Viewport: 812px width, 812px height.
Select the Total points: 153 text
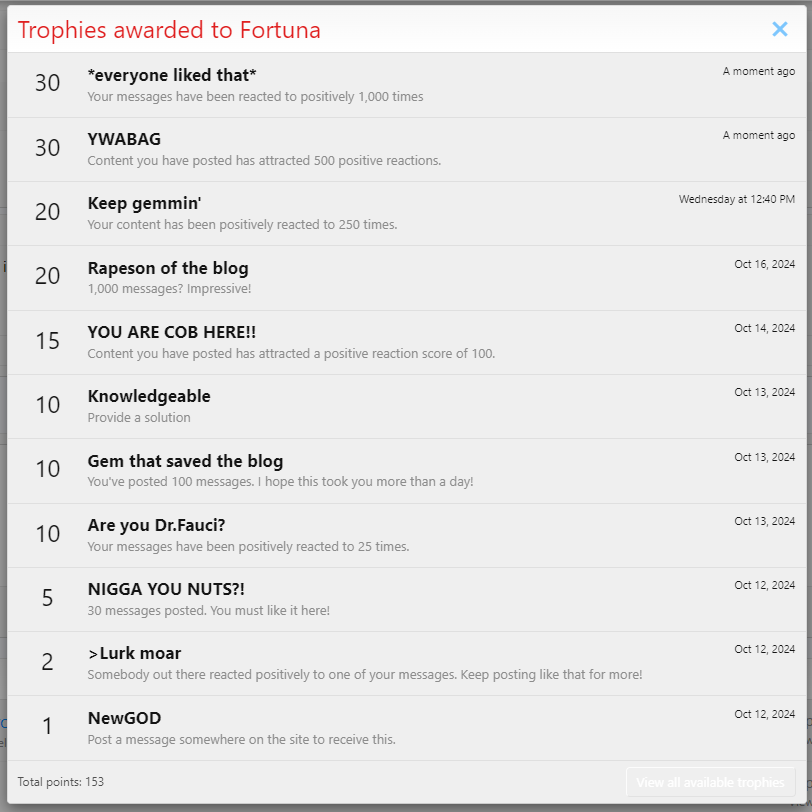[x=61, y=781]
